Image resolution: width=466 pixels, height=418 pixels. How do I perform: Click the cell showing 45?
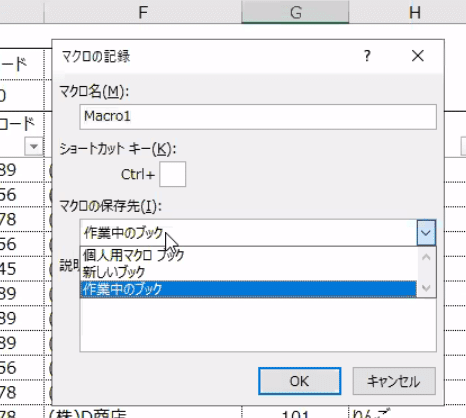pos(22,269)
